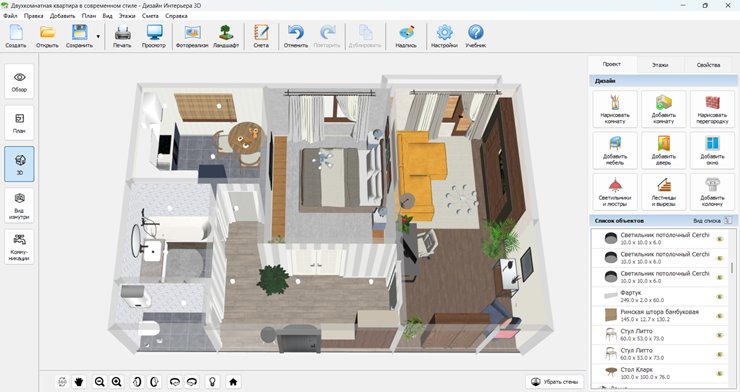Screen dimensions: 740x392
Task: Switch to the Обзор view mode
Action: tap(19, 82)
